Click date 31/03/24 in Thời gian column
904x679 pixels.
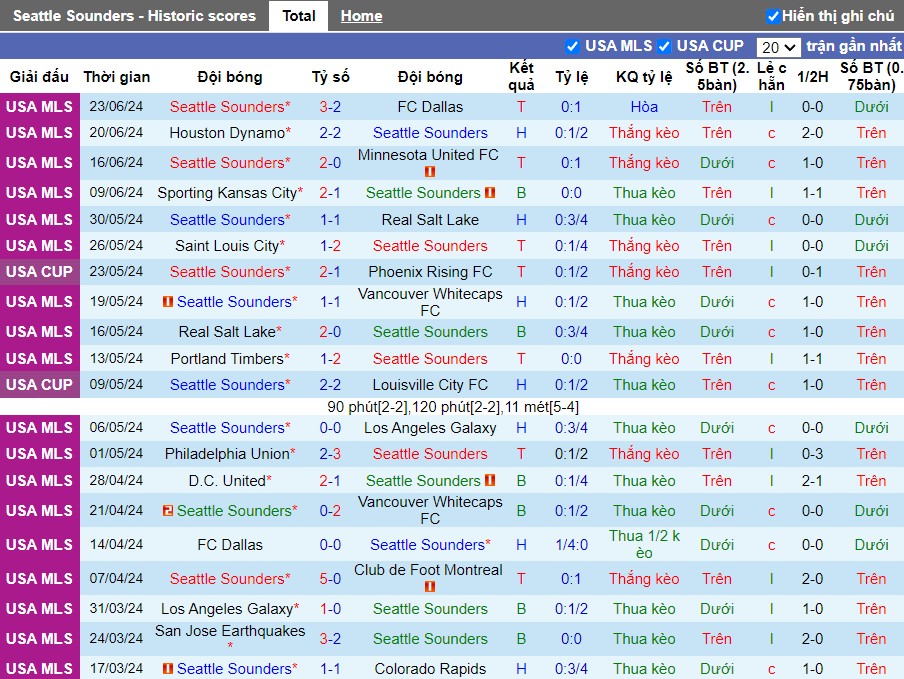116,609
